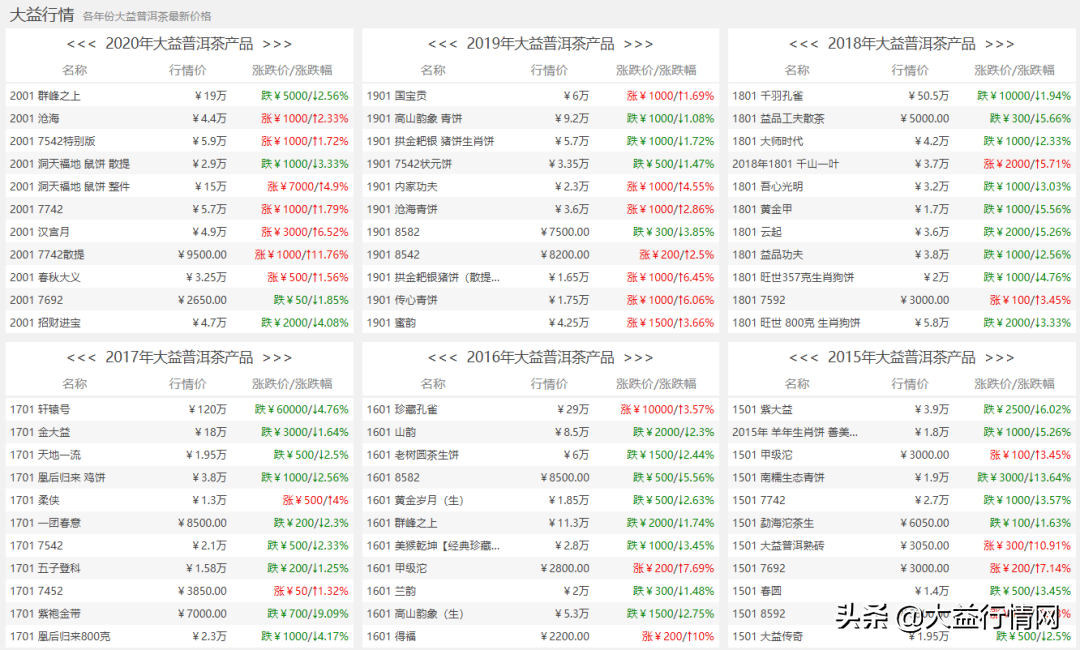Click the ¥120万 price of 1701 轩辕号
Image resolution: width=1080 pixels, height=650 pixels.
coord(207,409)
